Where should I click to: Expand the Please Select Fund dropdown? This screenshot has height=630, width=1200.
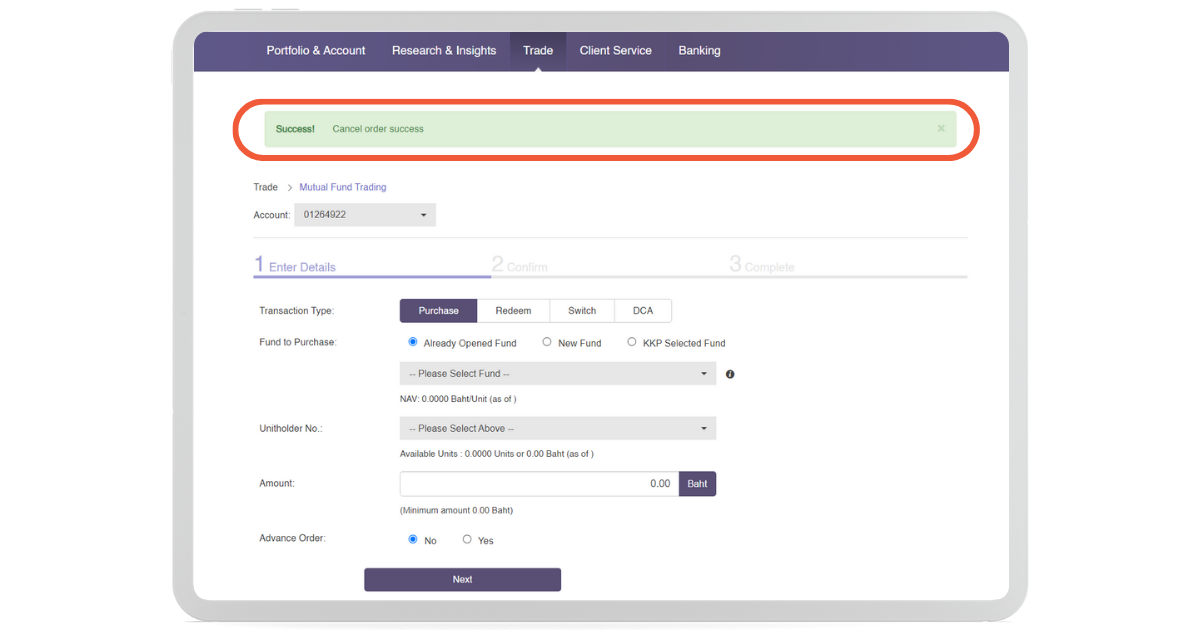click(557, 374)
